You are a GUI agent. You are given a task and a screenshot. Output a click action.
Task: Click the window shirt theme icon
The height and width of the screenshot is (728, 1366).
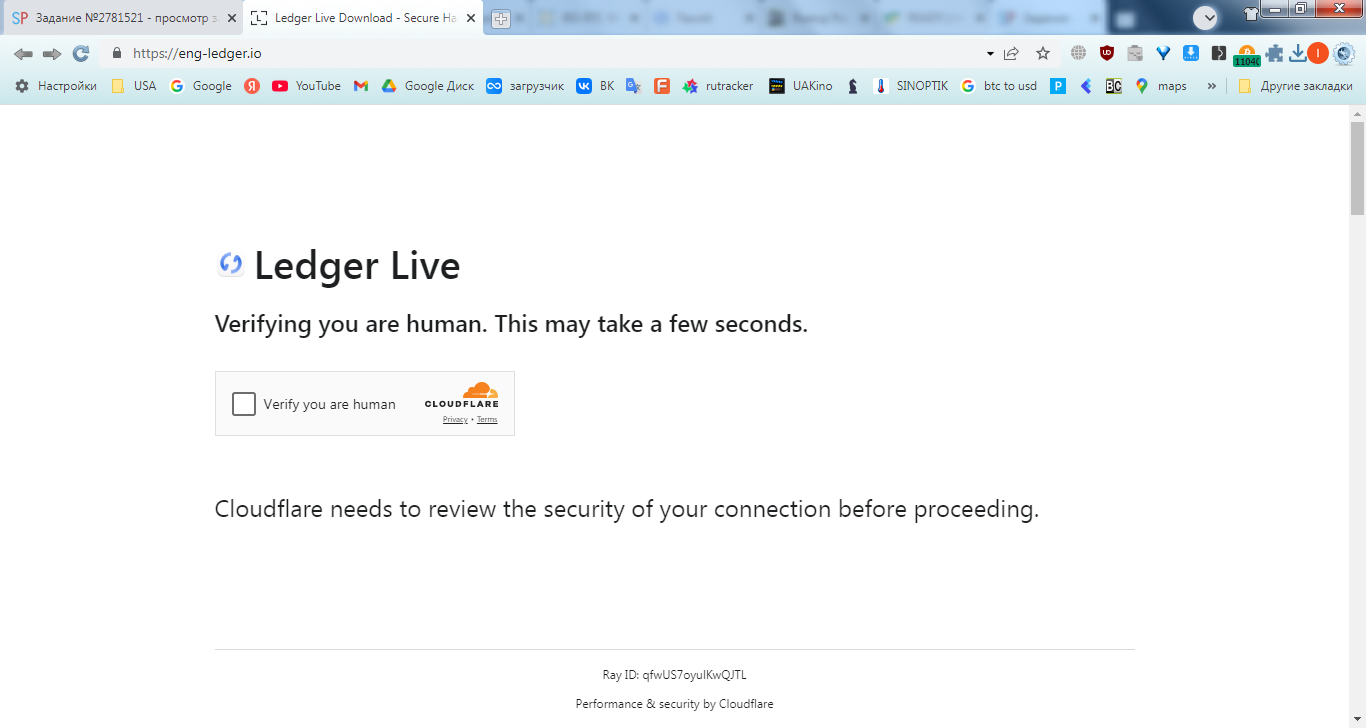point(1251,13)
